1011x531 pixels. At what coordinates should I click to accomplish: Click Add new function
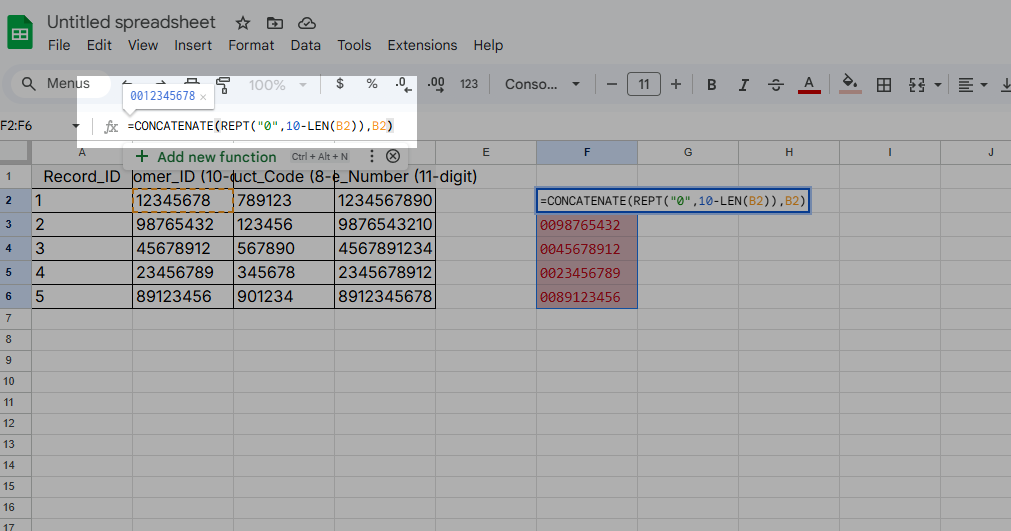pos(216,156)
